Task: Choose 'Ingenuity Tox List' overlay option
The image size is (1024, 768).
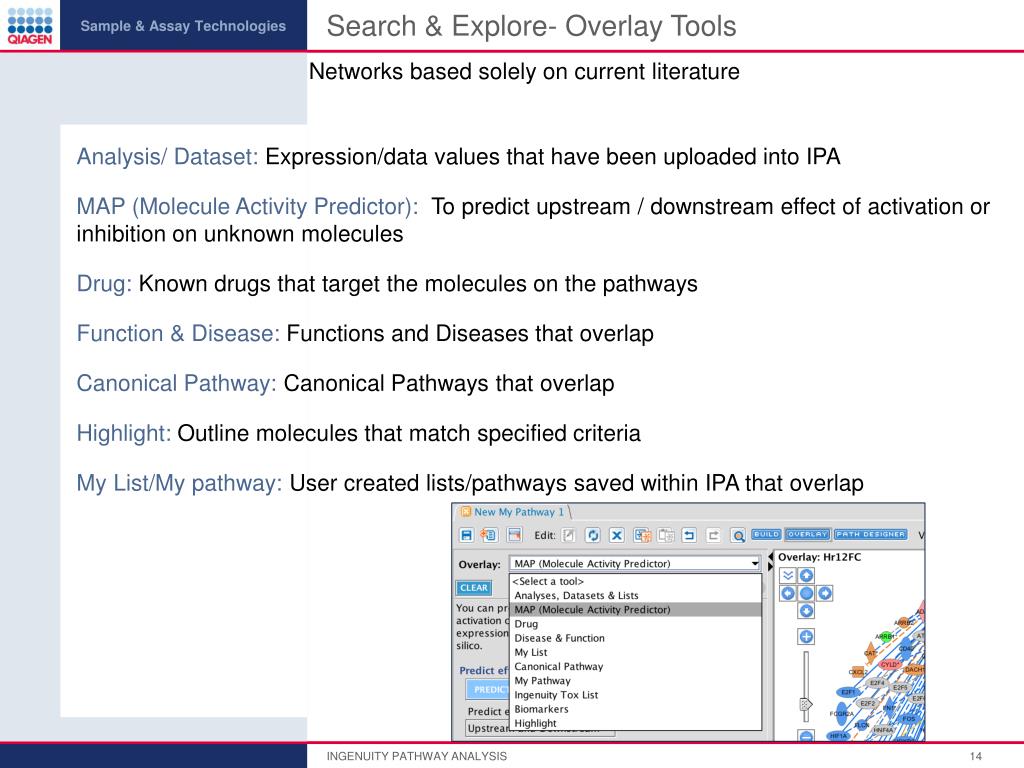Action: coord(635,695)
